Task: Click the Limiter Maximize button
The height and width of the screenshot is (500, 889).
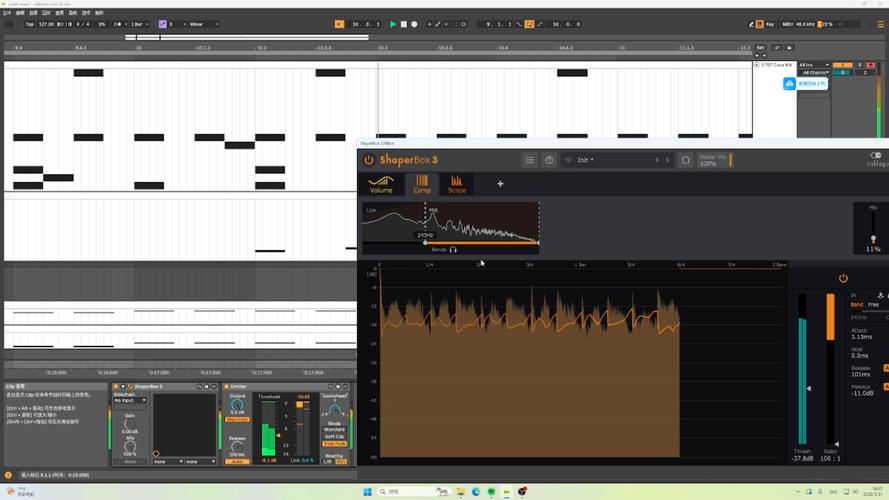Action: (237, 420)
